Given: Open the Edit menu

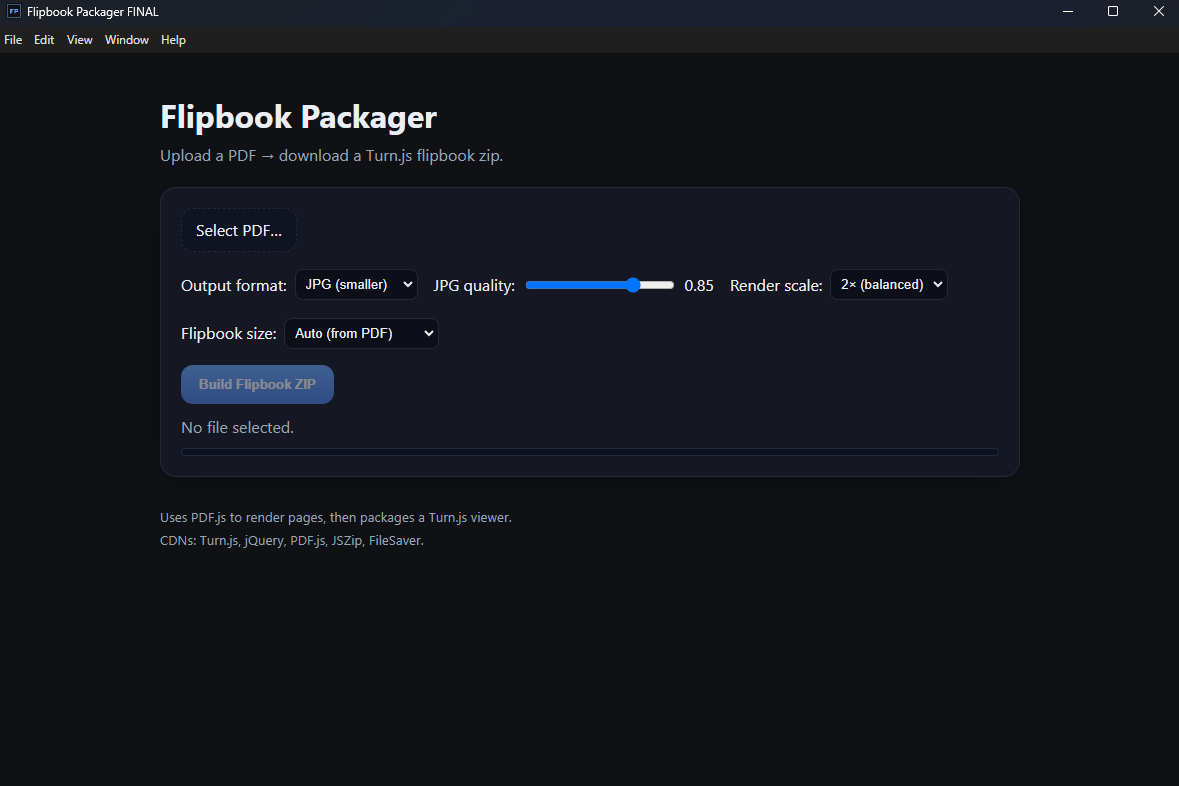Looking at the screenshot, I should 44,40.
